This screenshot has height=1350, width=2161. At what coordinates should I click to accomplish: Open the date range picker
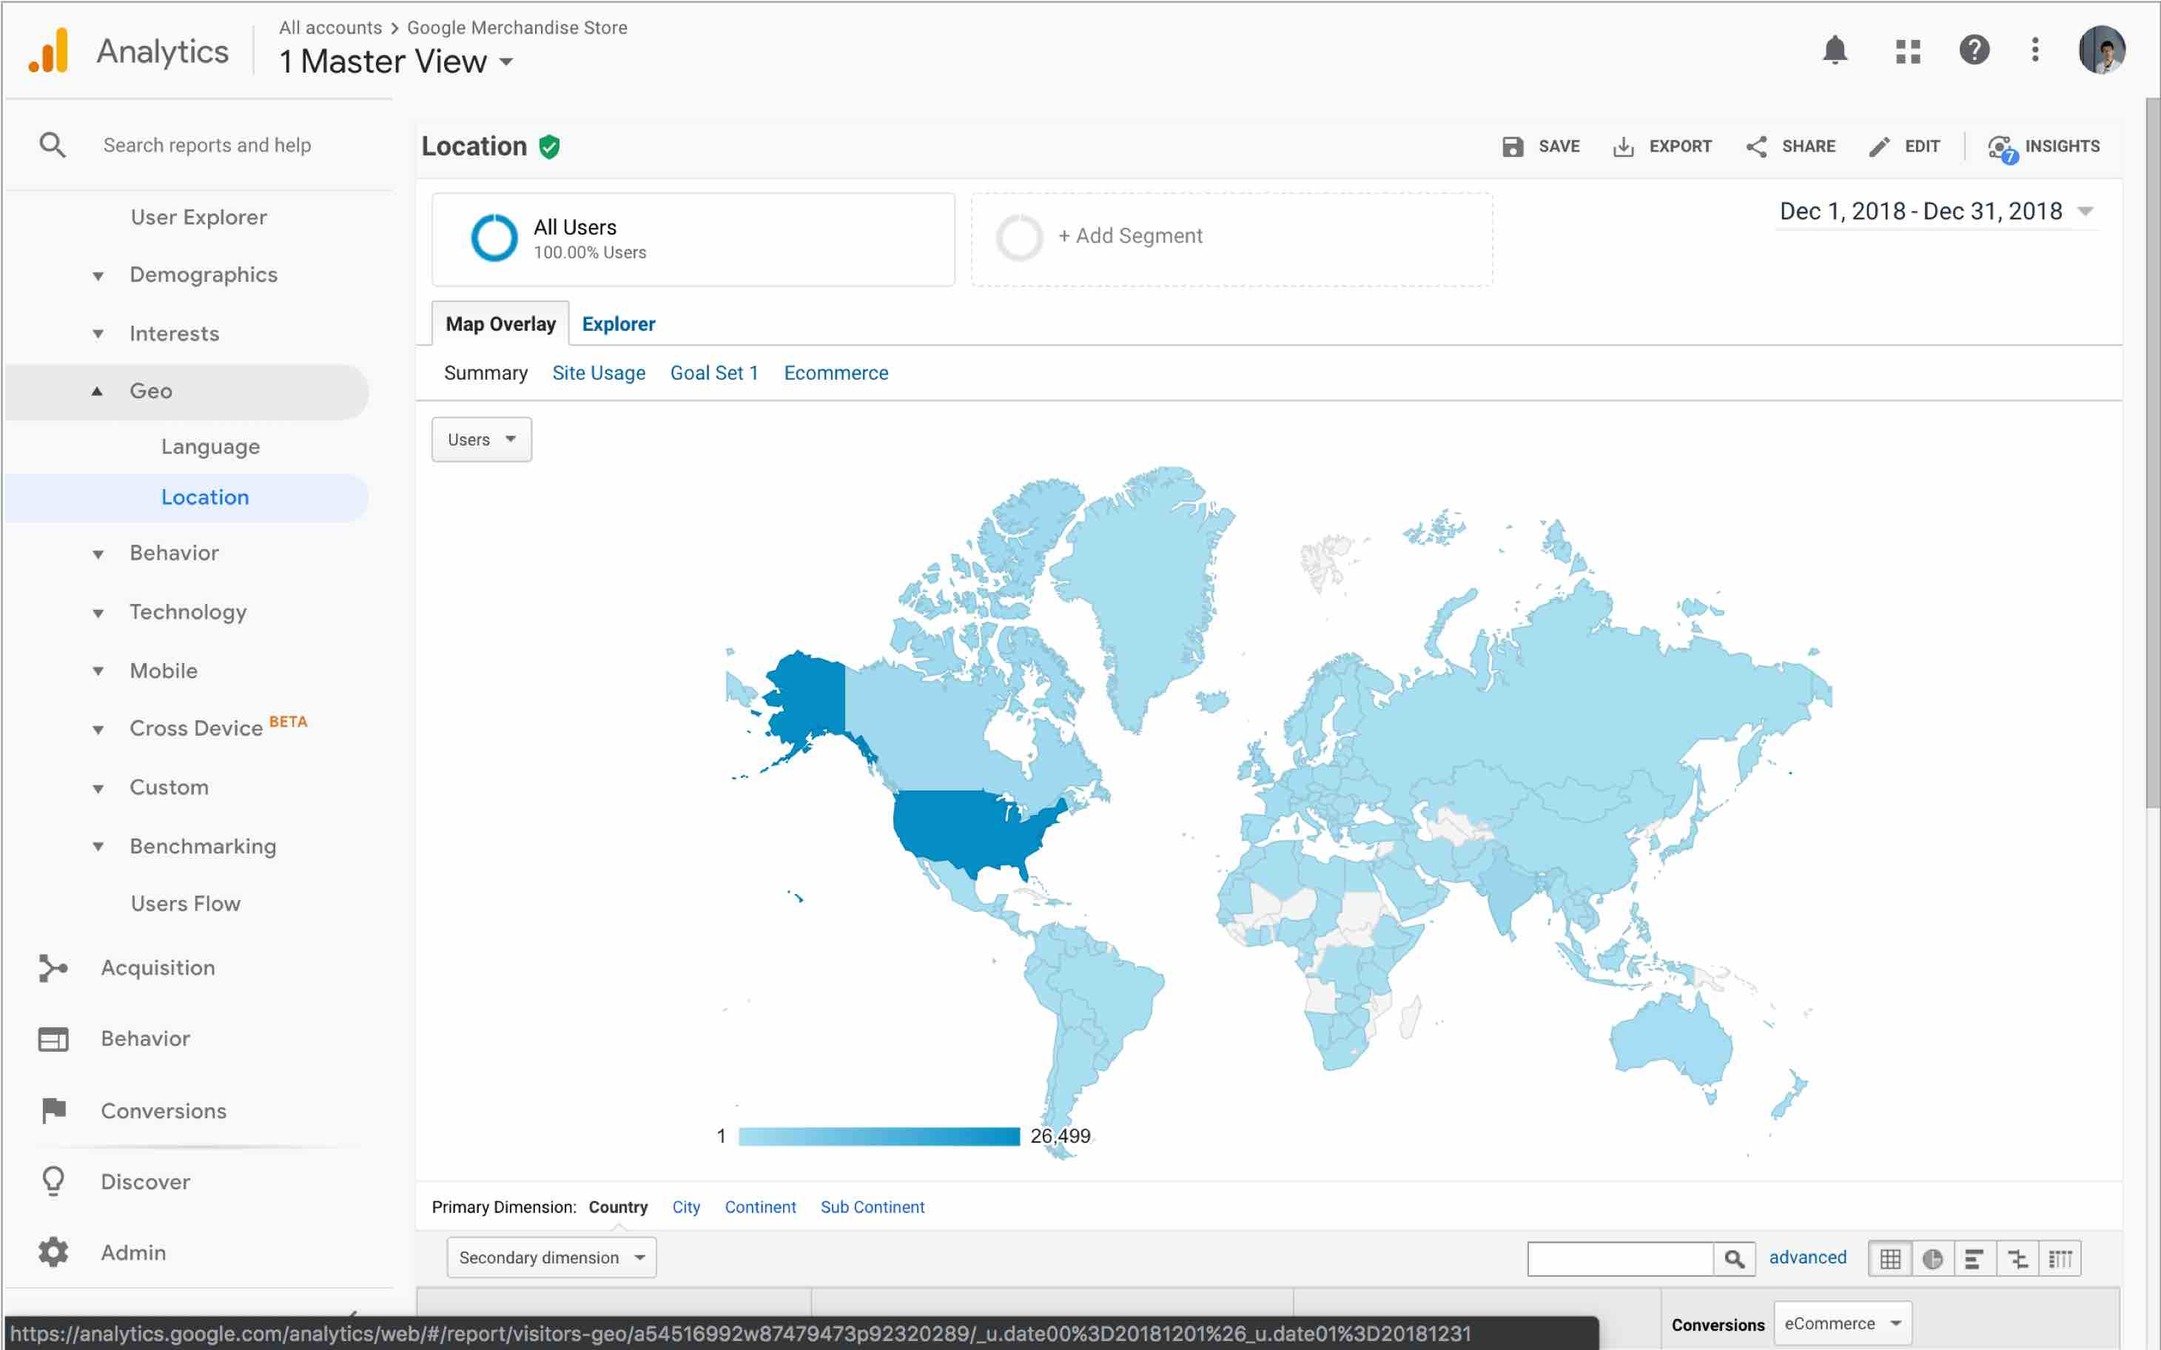1935,212
